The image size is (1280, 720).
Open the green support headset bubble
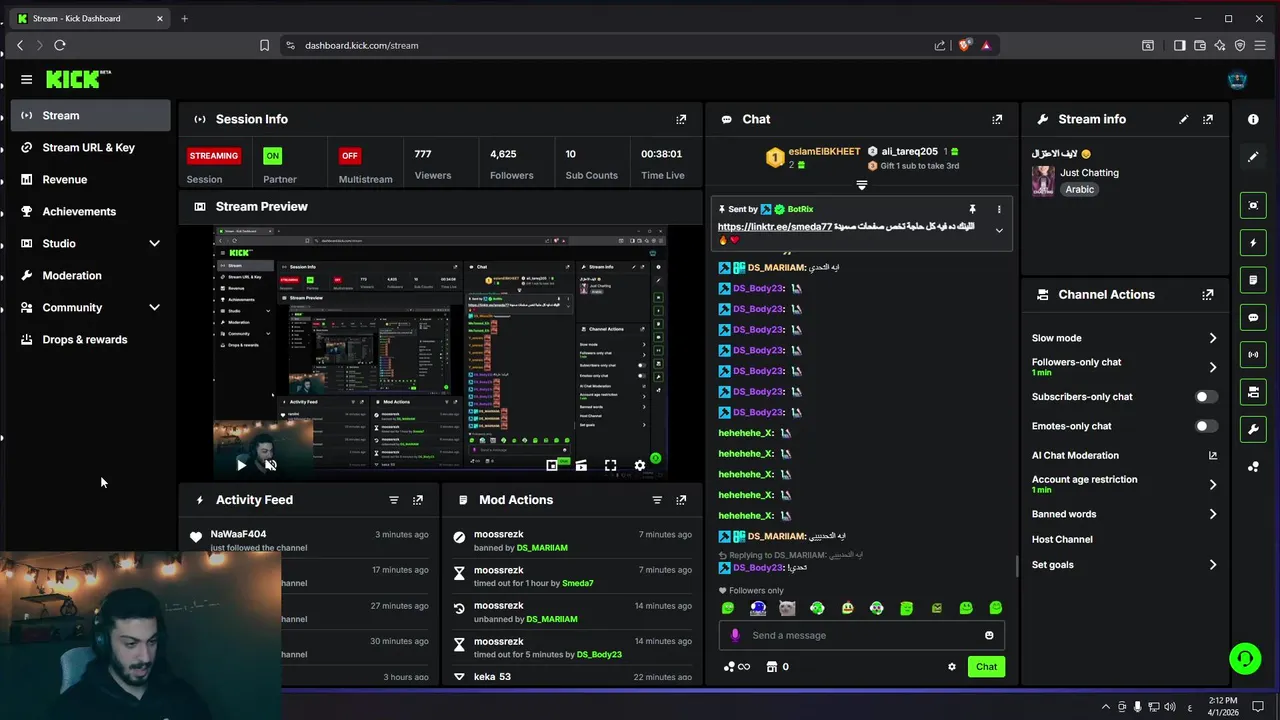[x=1245, y=658]
